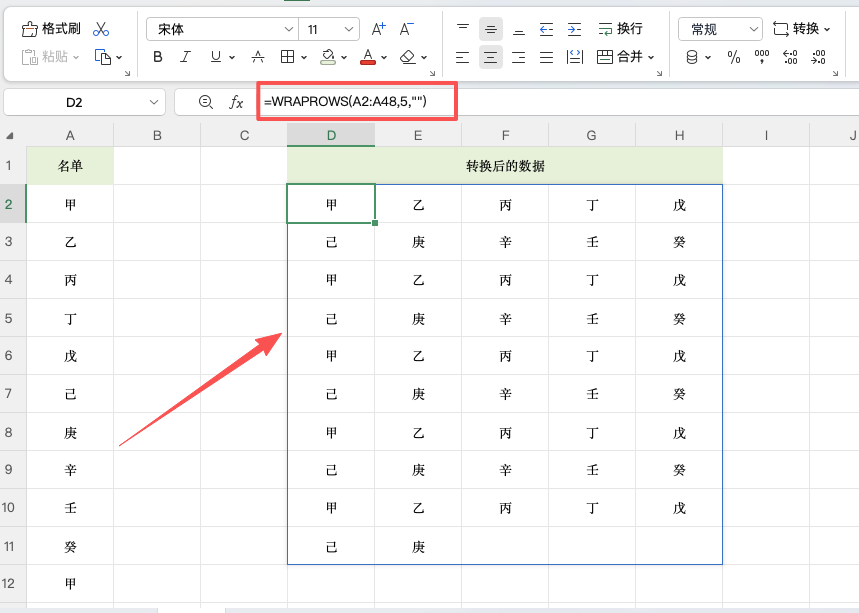
Task: Apply thousands separator format
Action: click(x=762, y=57)
